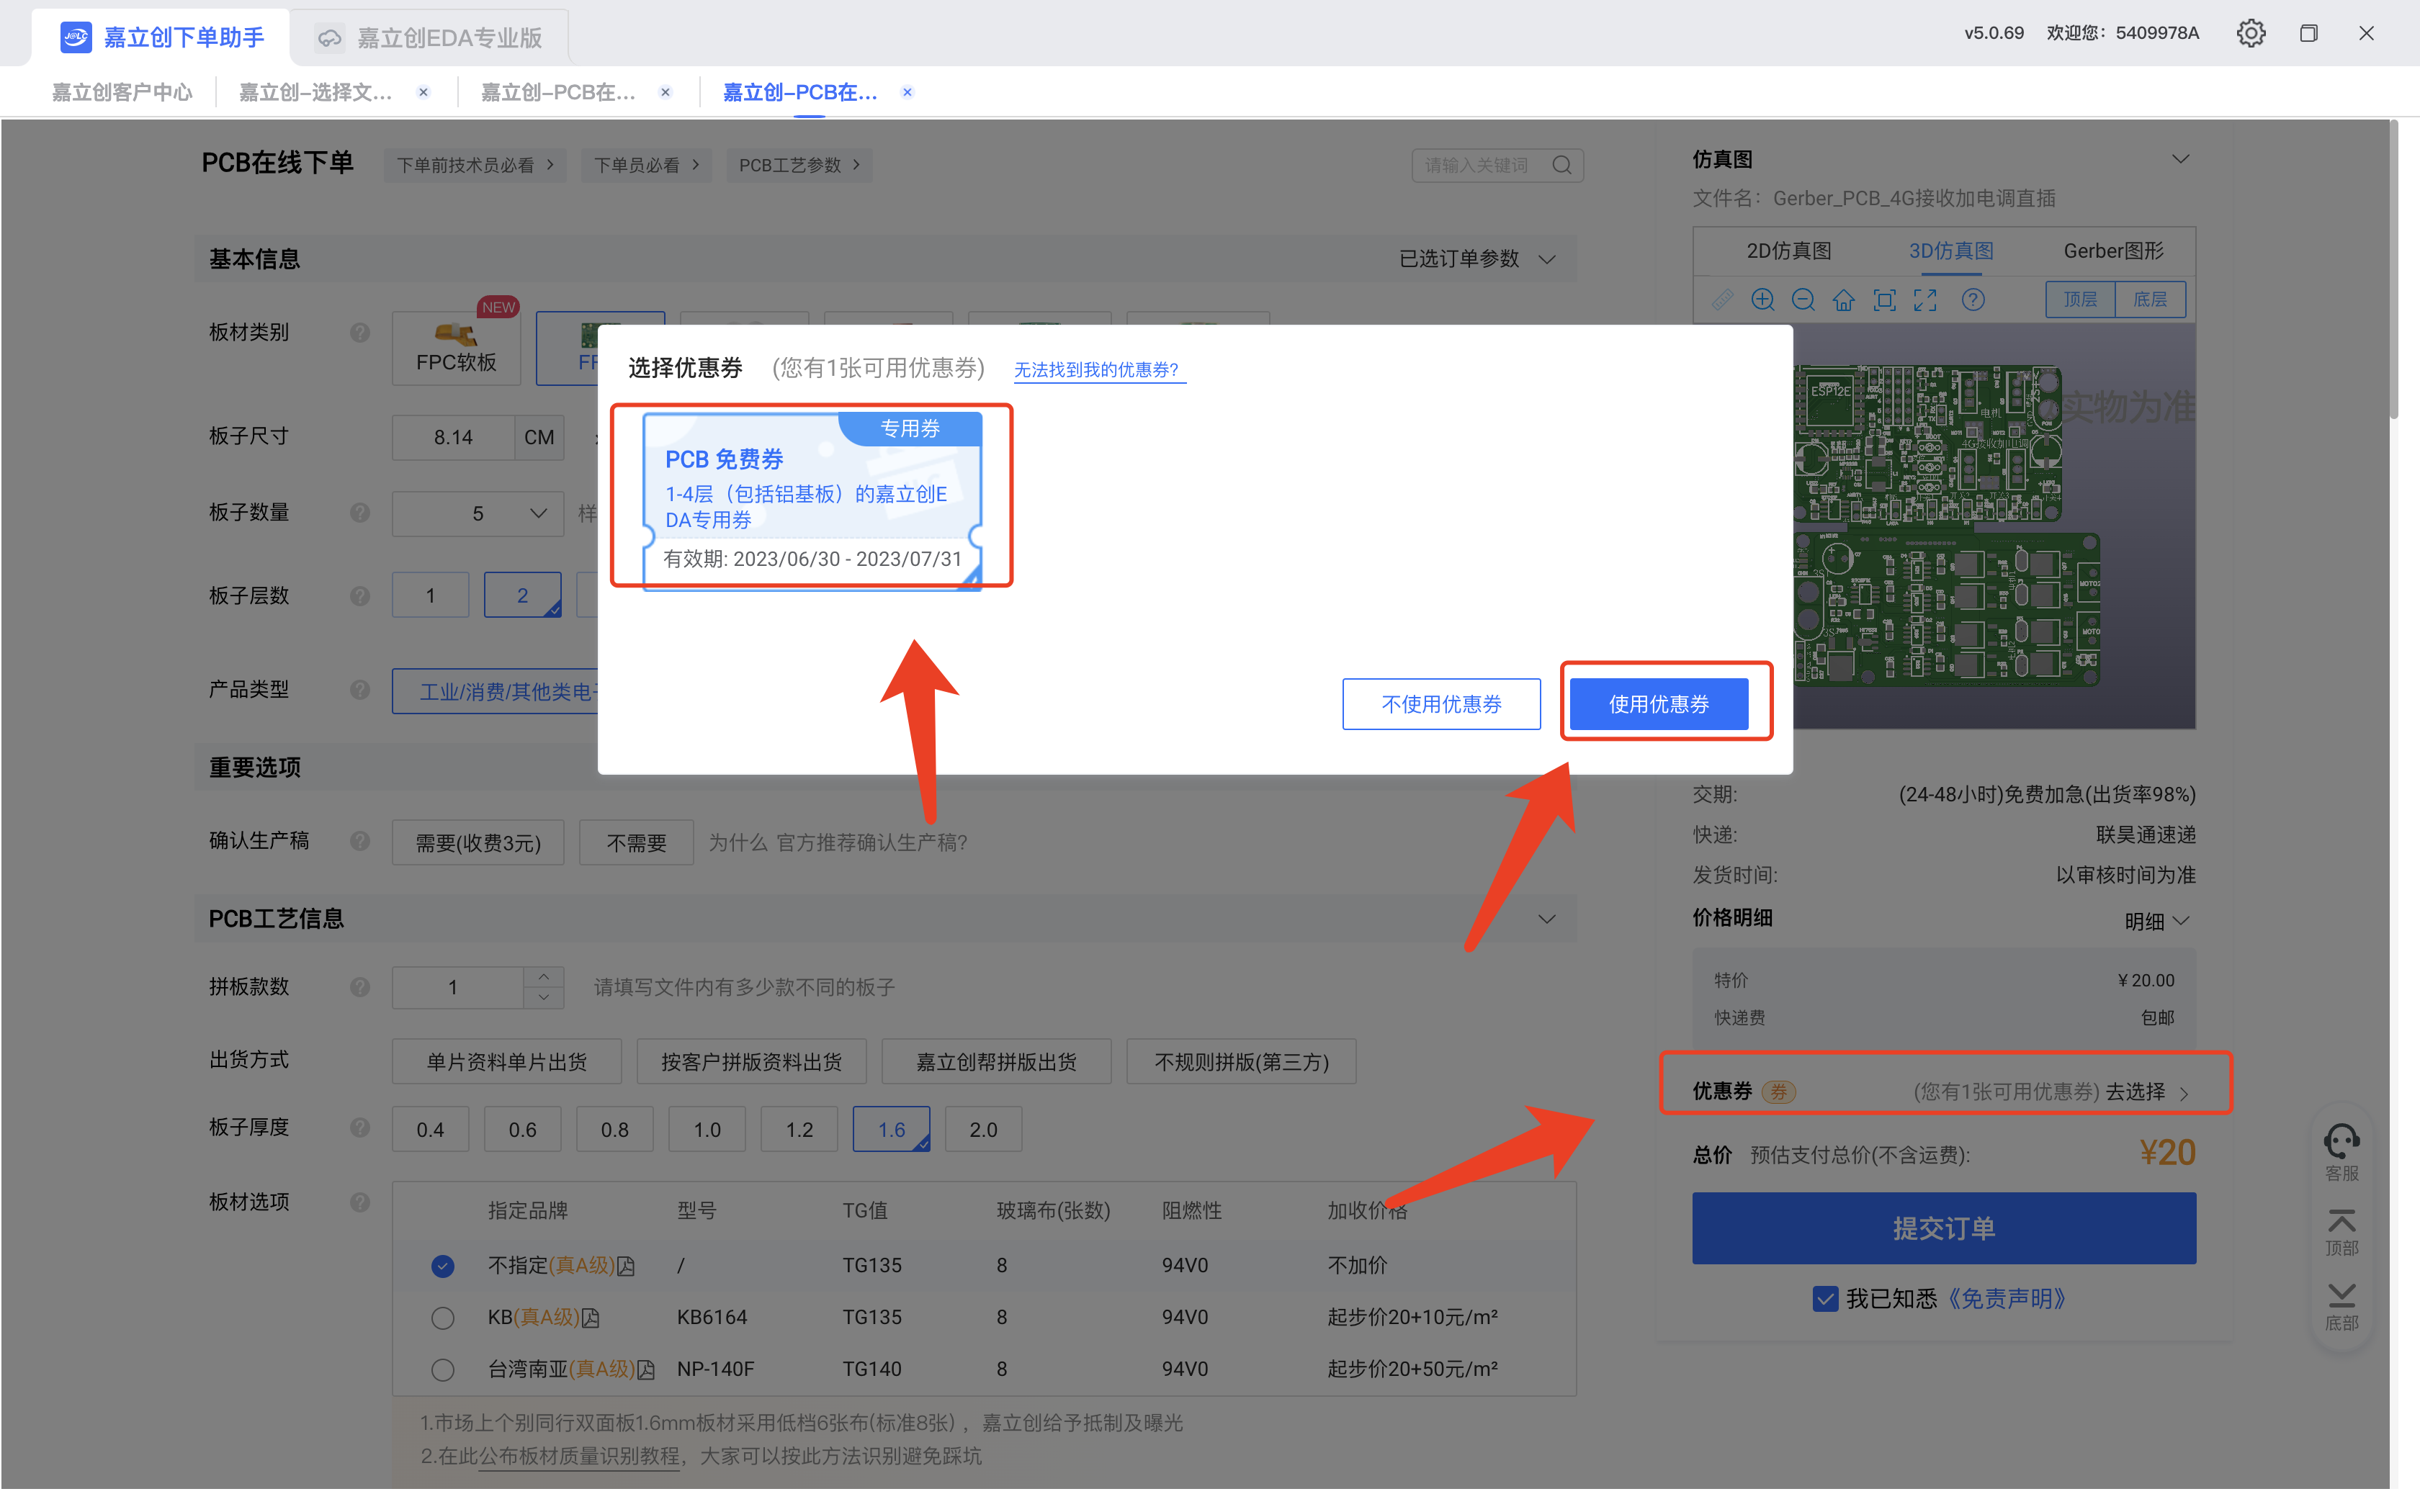Increase 拼板款数 with up arrow
This screenshot has width=2420, height=1512.
pyautogui.click(x=543, y=977)
